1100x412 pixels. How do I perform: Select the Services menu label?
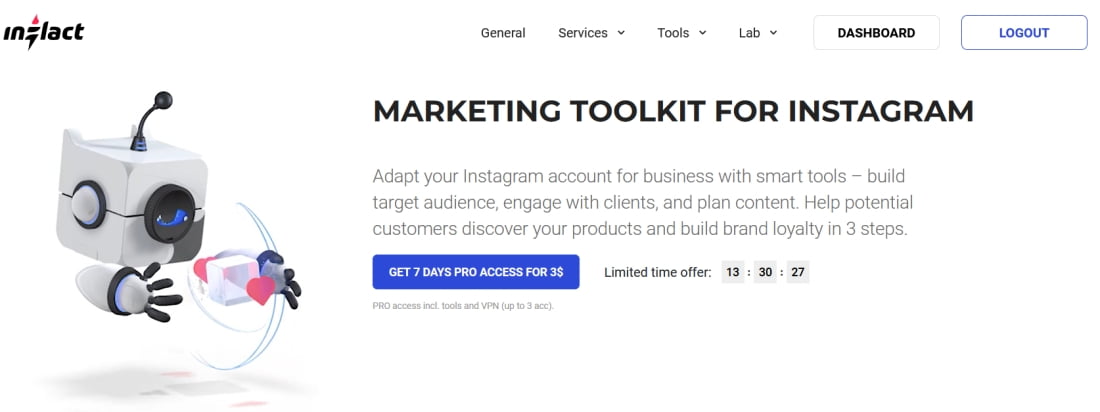tap(583, 33)
